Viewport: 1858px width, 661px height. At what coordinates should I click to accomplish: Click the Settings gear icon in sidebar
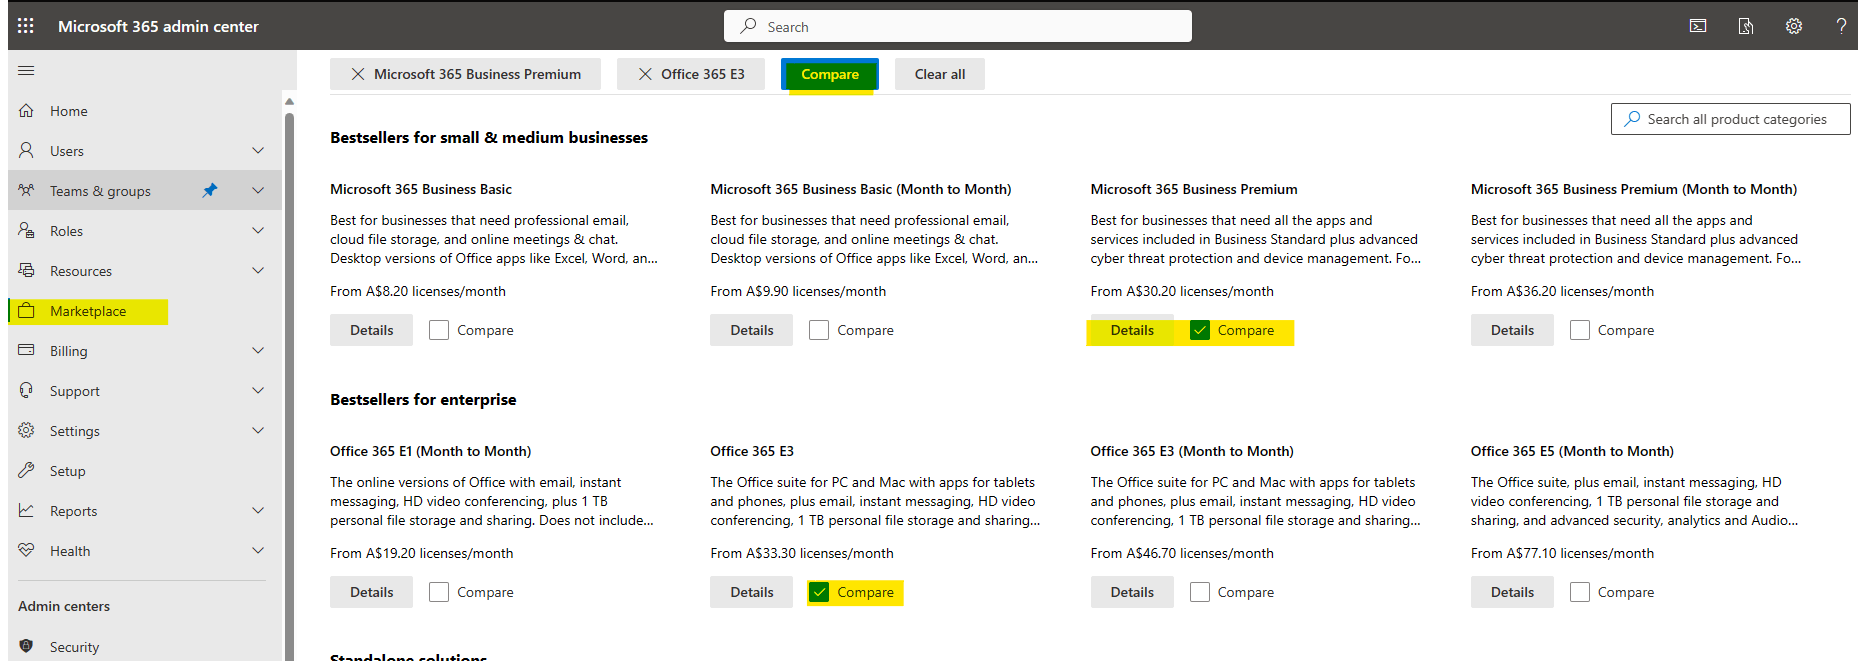point(26,430)
